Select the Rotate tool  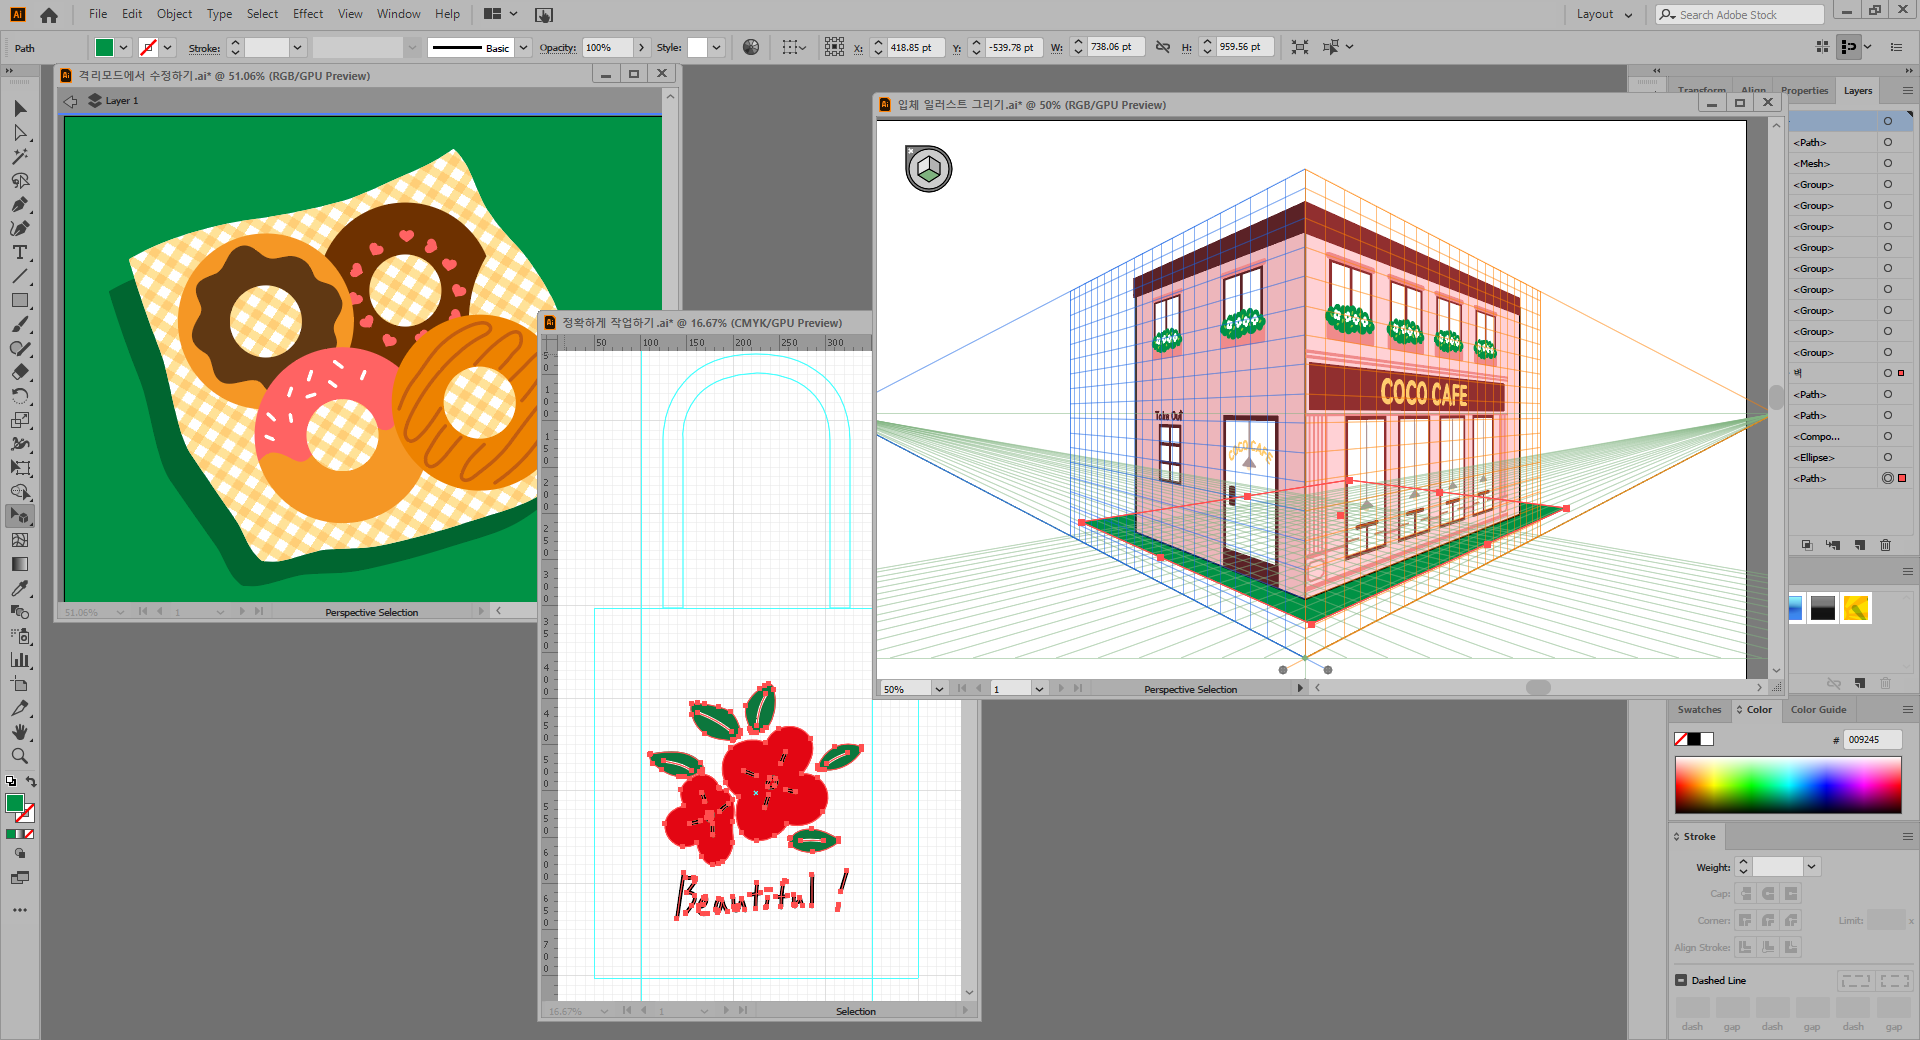20,396
